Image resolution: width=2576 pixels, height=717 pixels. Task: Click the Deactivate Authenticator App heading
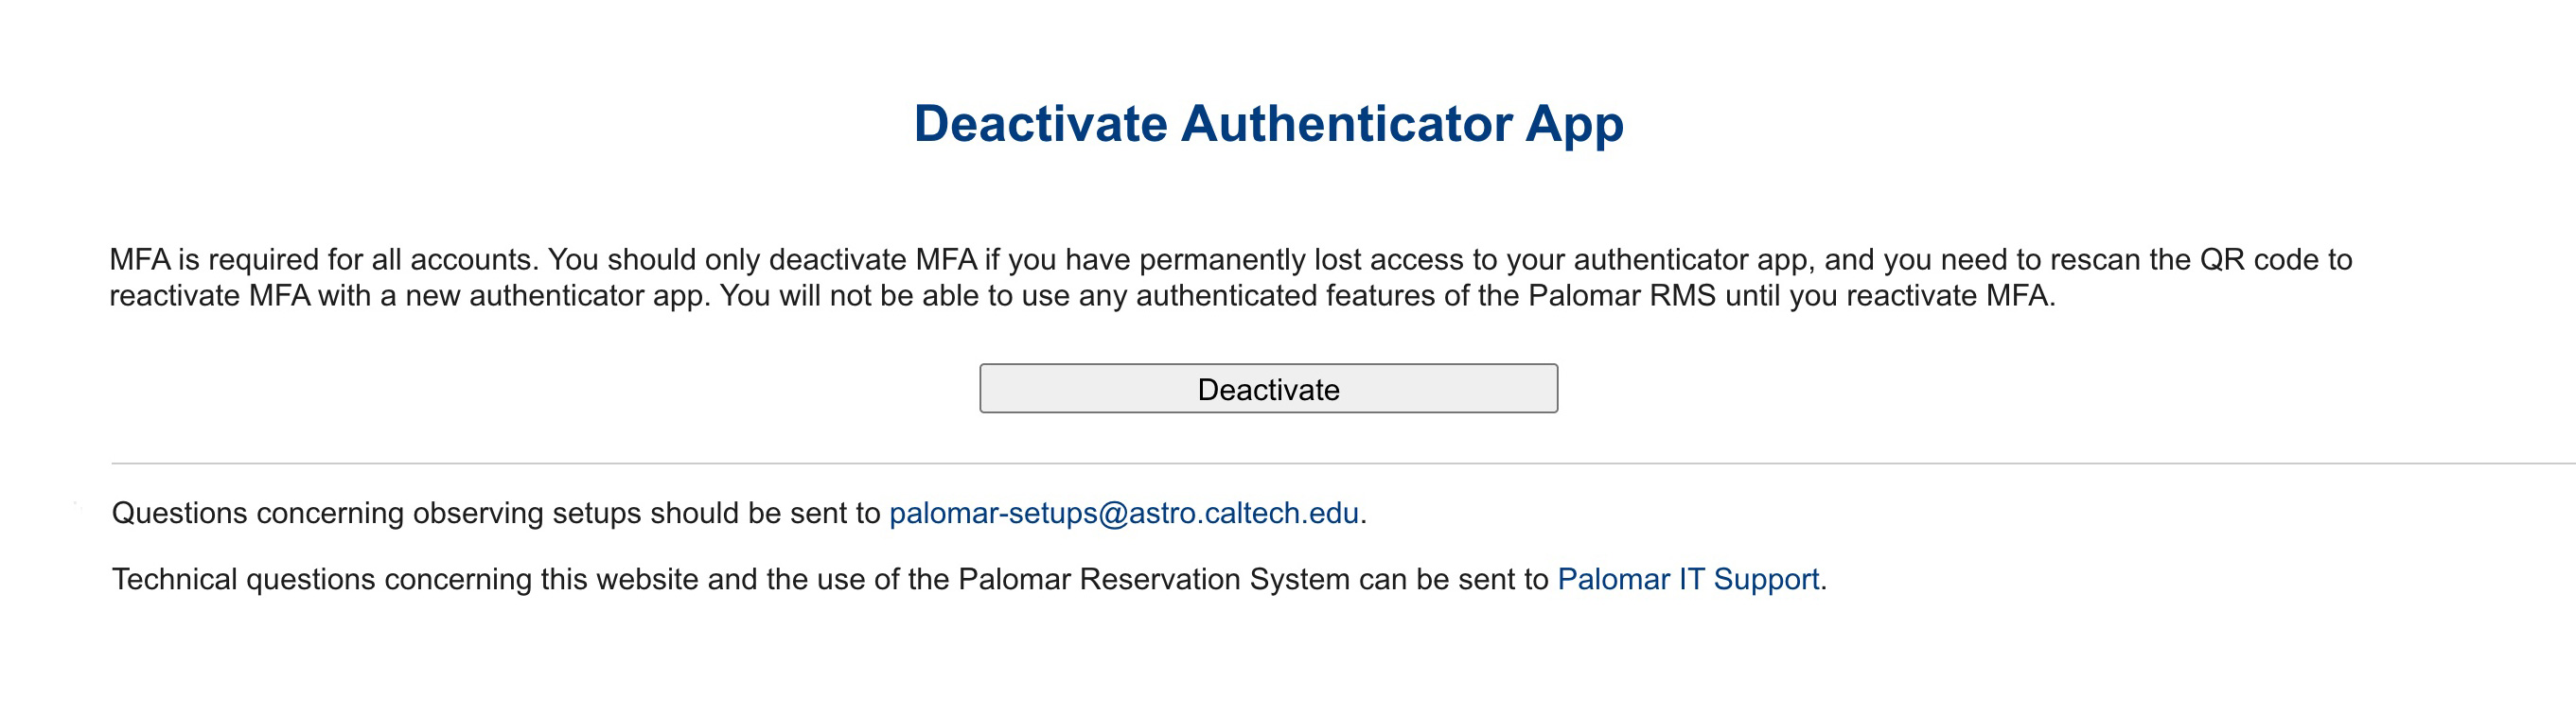point(1268,124)
